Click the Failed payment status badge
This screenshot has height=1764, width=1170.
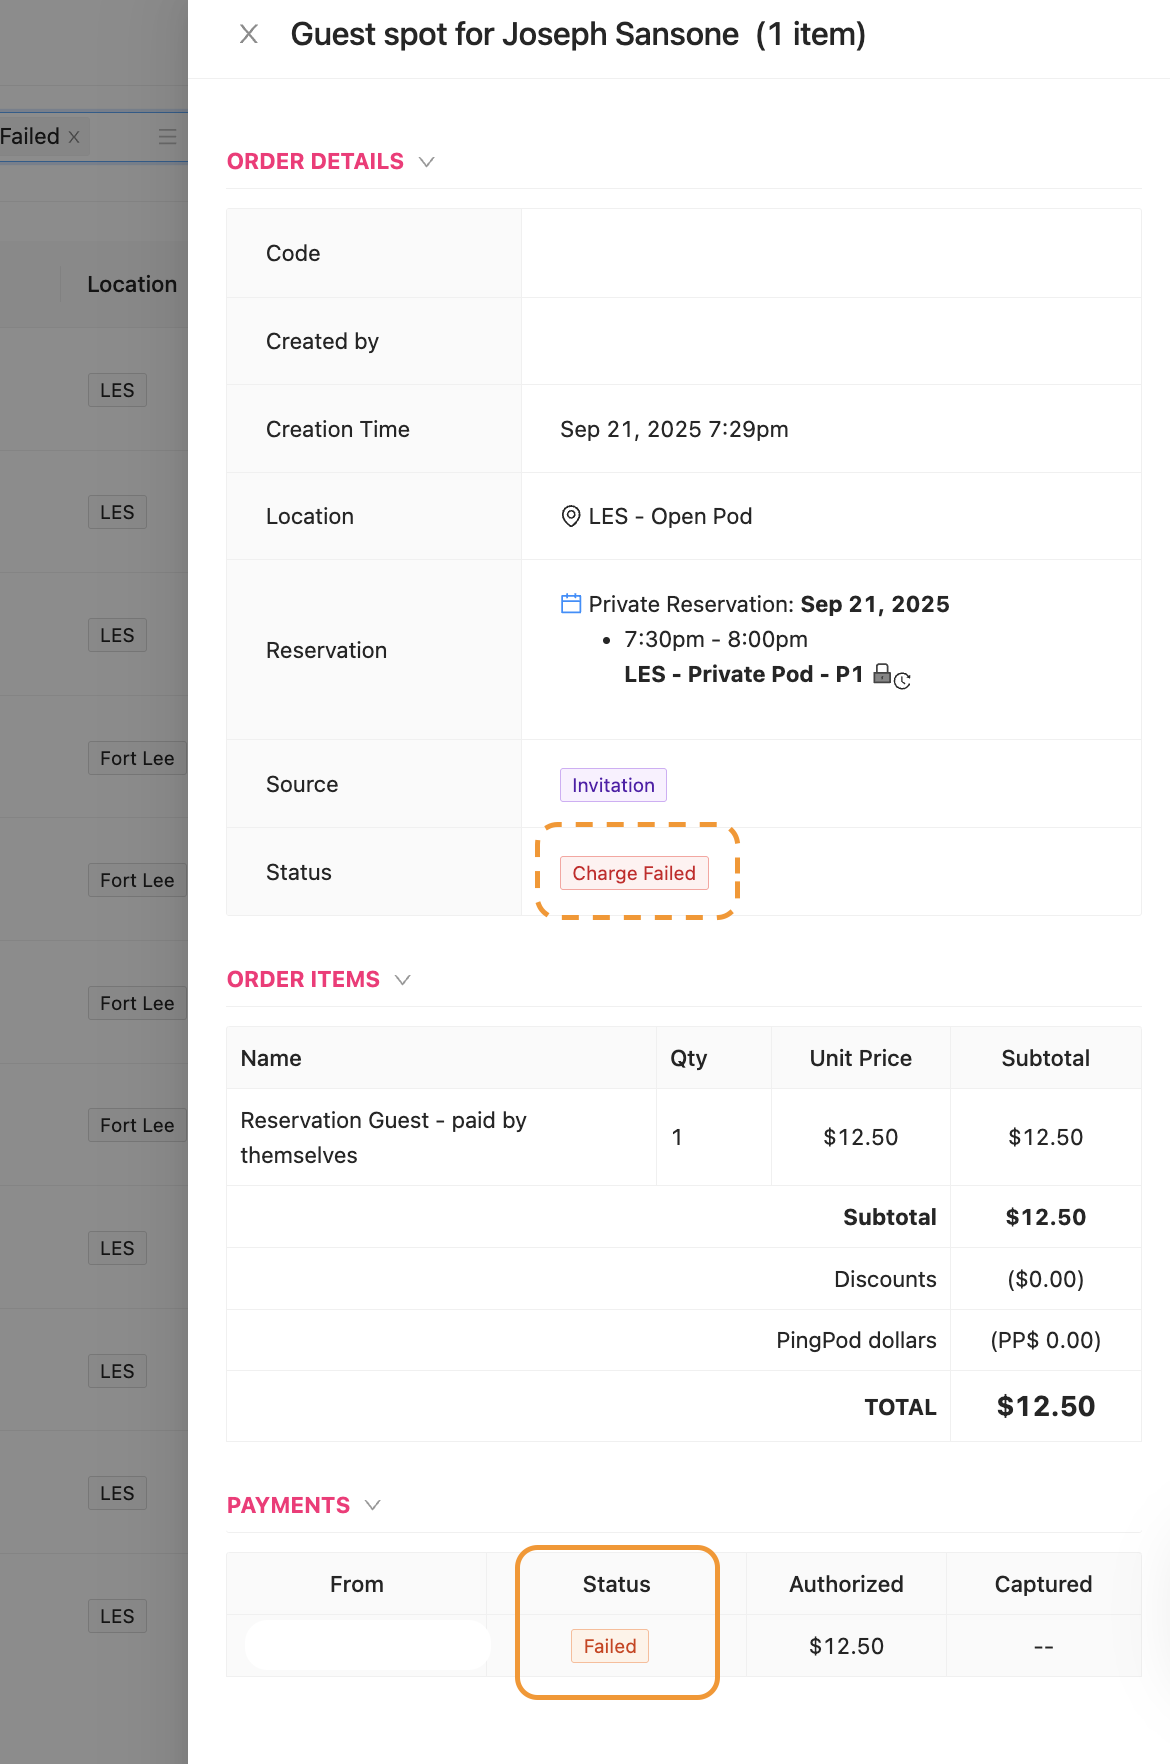coord(610,1646)
